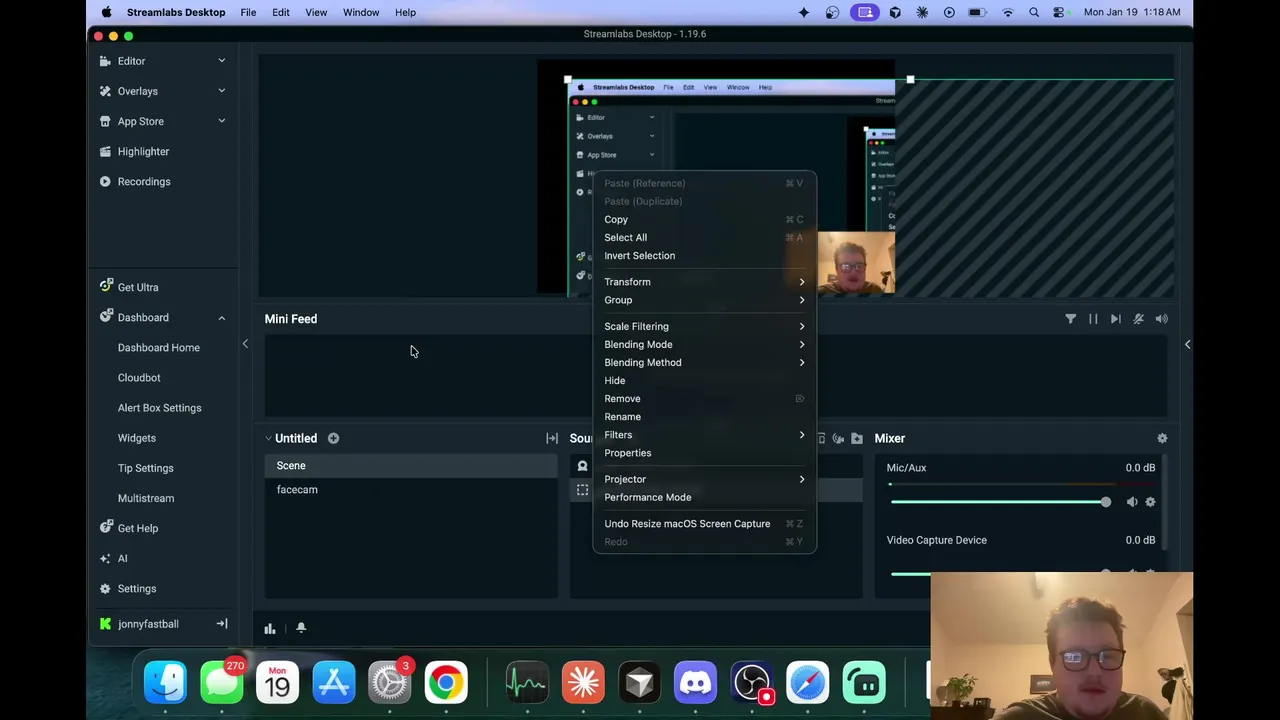Log out via the arrow next to jonnyfastball
Viewport: 1280px width, 720px height.
222,624
